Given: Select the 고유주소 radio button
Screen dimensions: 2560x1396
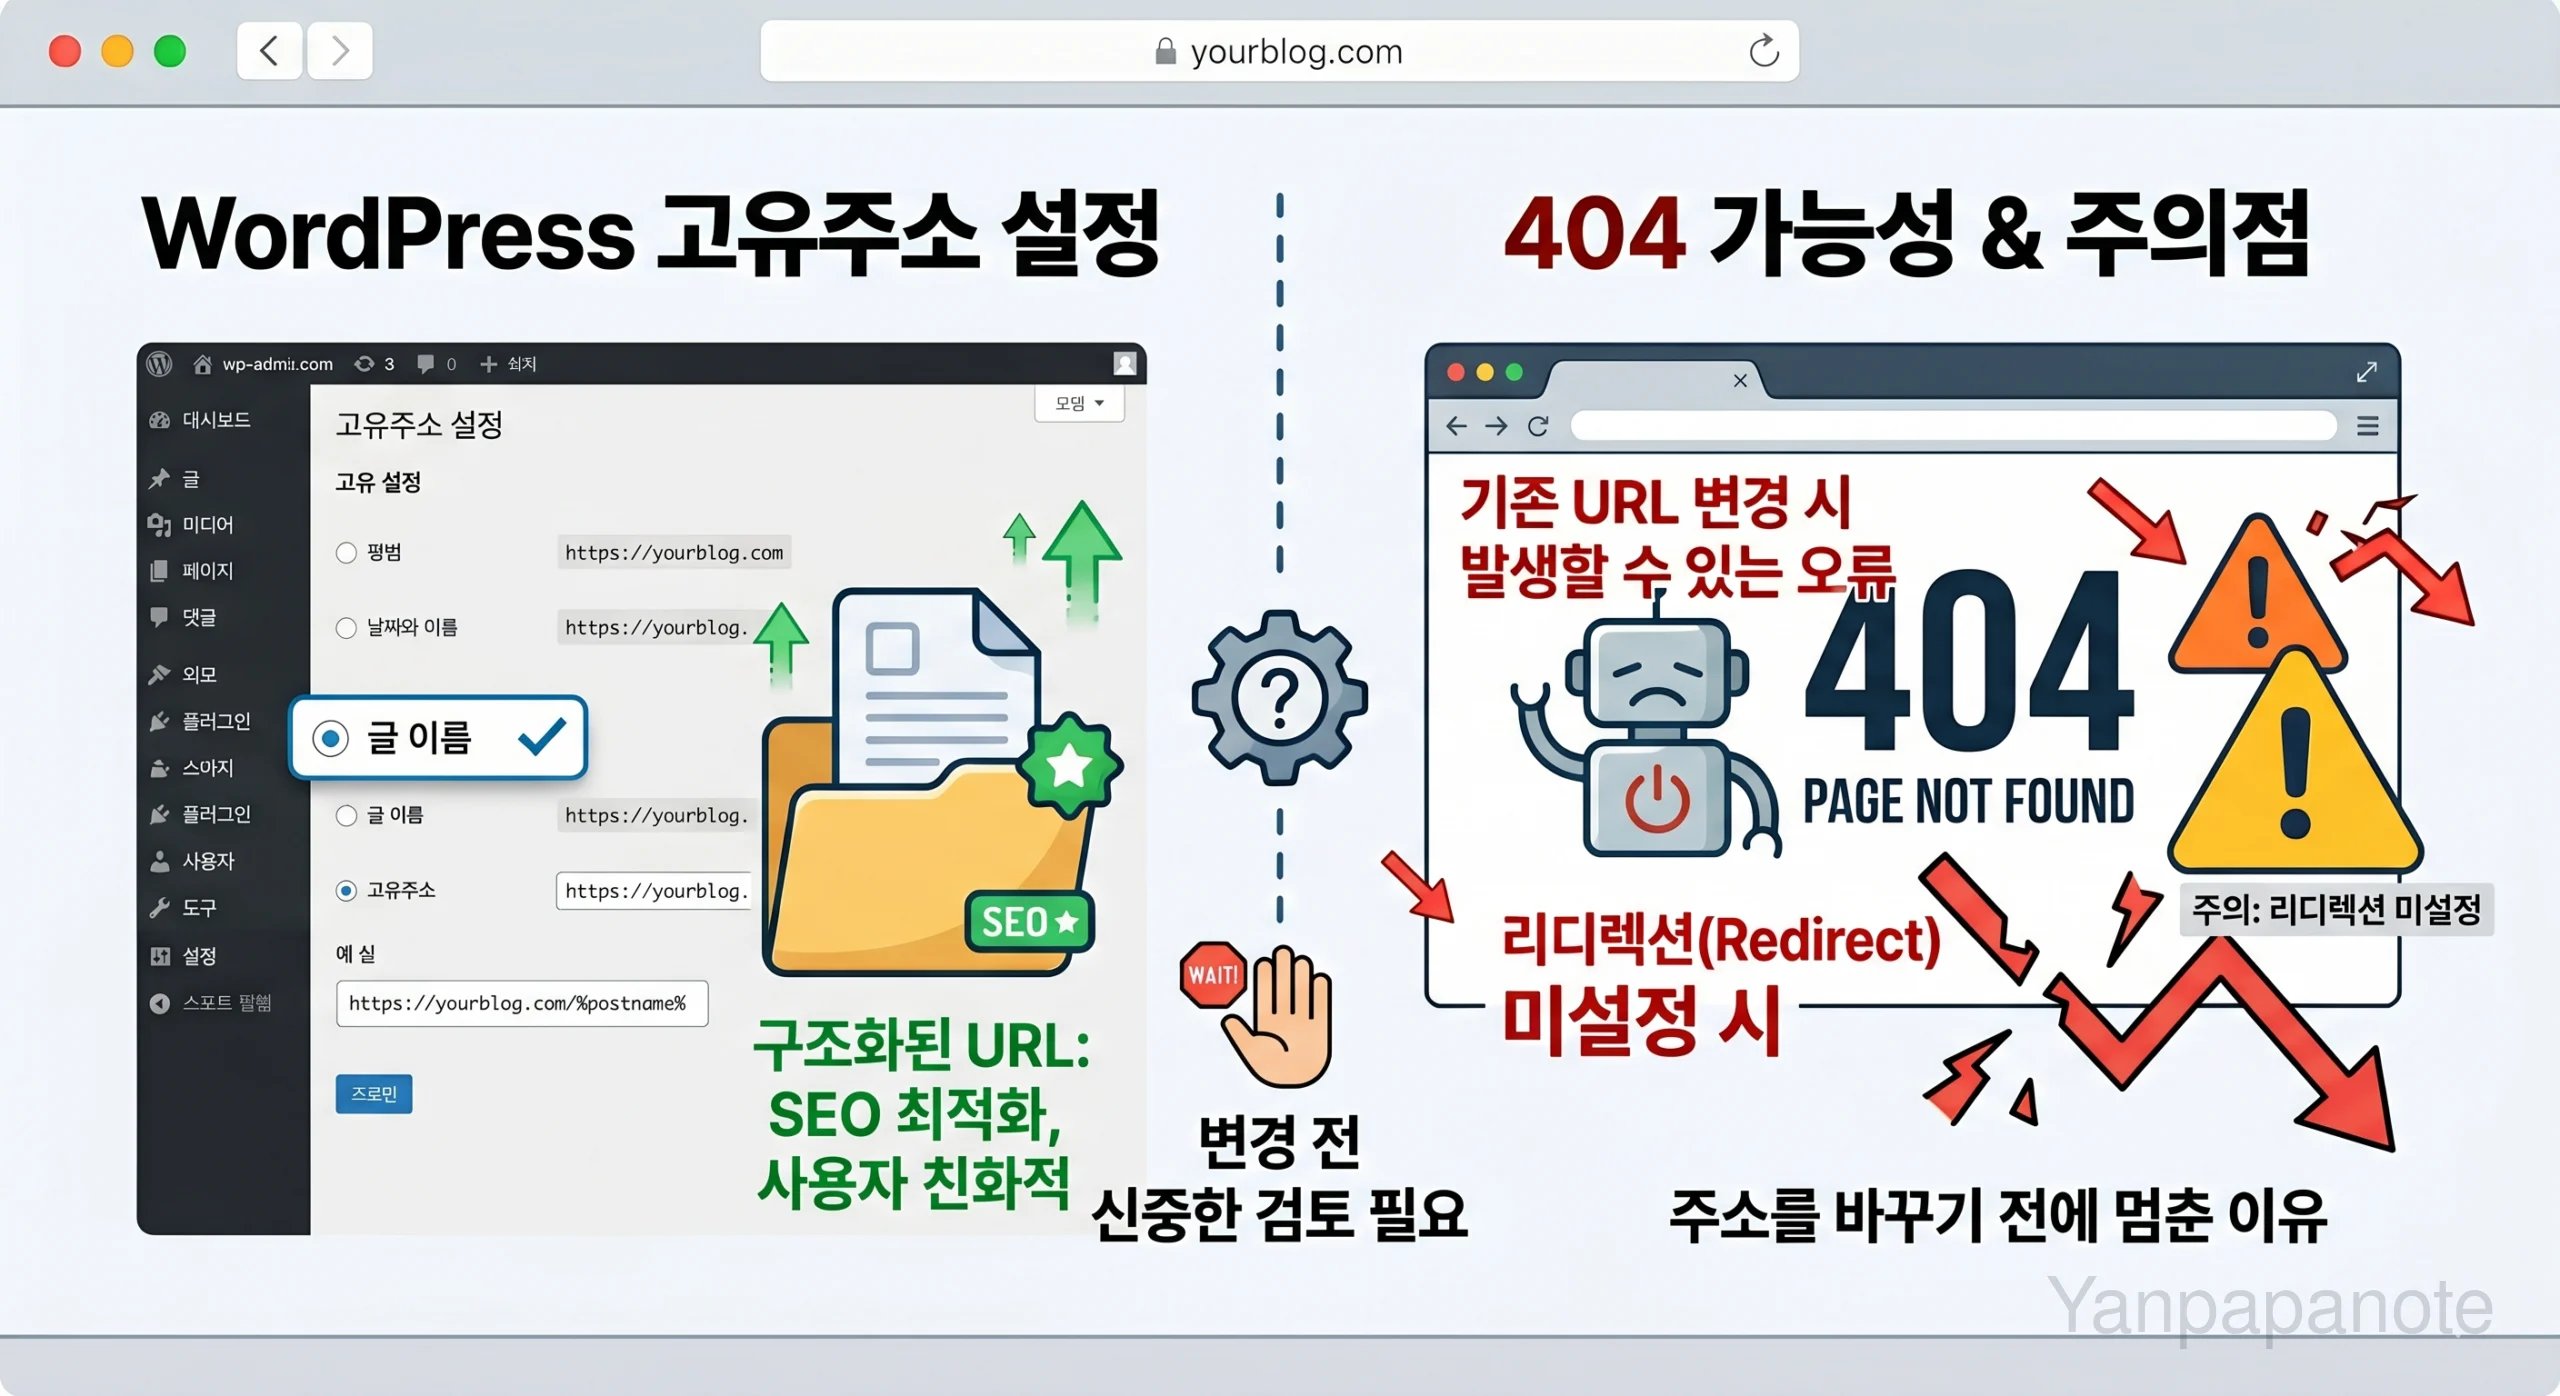Looking at the screenshot, I should click(346, 891).
